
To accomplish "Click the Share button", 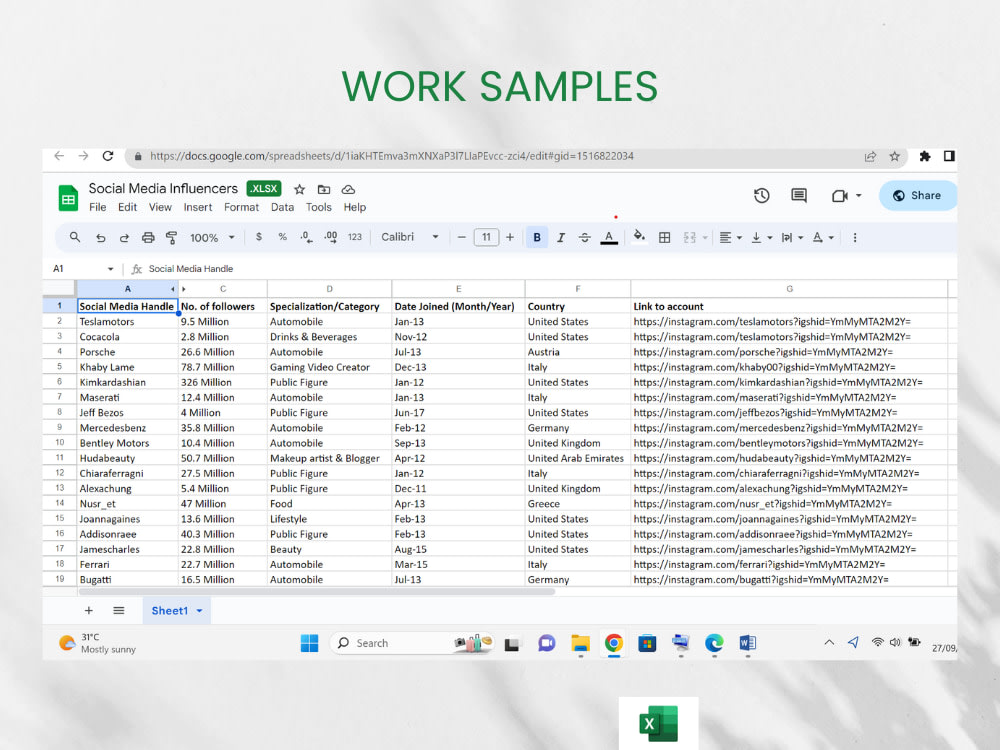I will point(918,195).
